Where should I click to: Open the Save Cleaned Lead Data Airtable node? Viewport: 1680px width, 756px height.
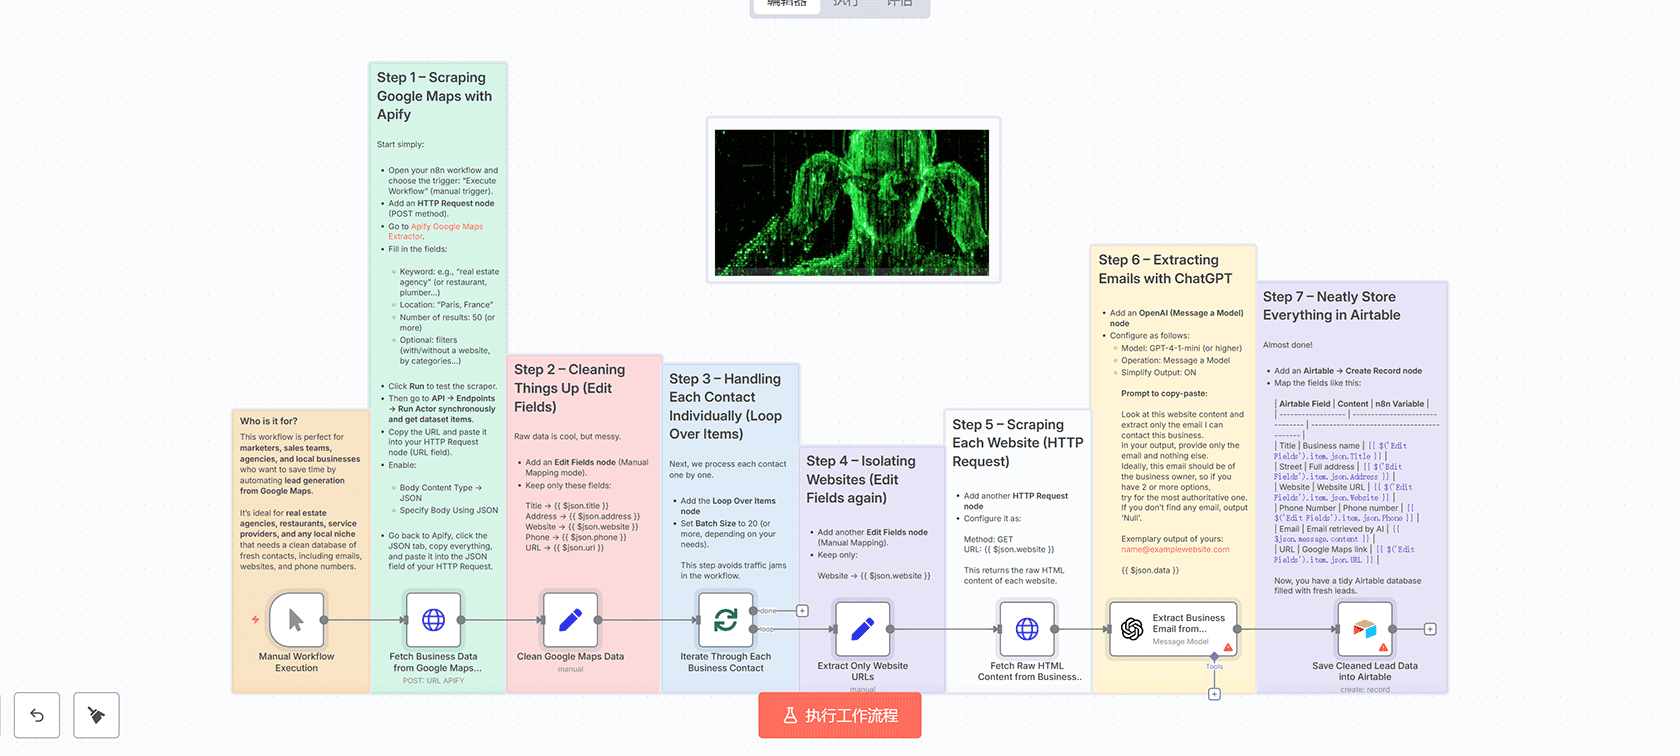[1365, 629]
